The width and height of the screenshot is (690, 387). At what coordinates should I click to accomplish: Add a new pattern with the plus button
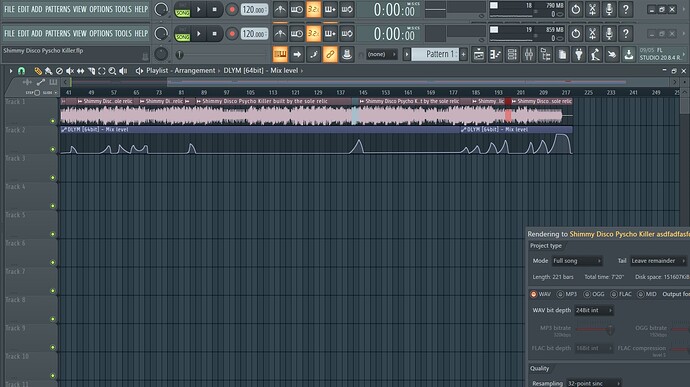463,54
